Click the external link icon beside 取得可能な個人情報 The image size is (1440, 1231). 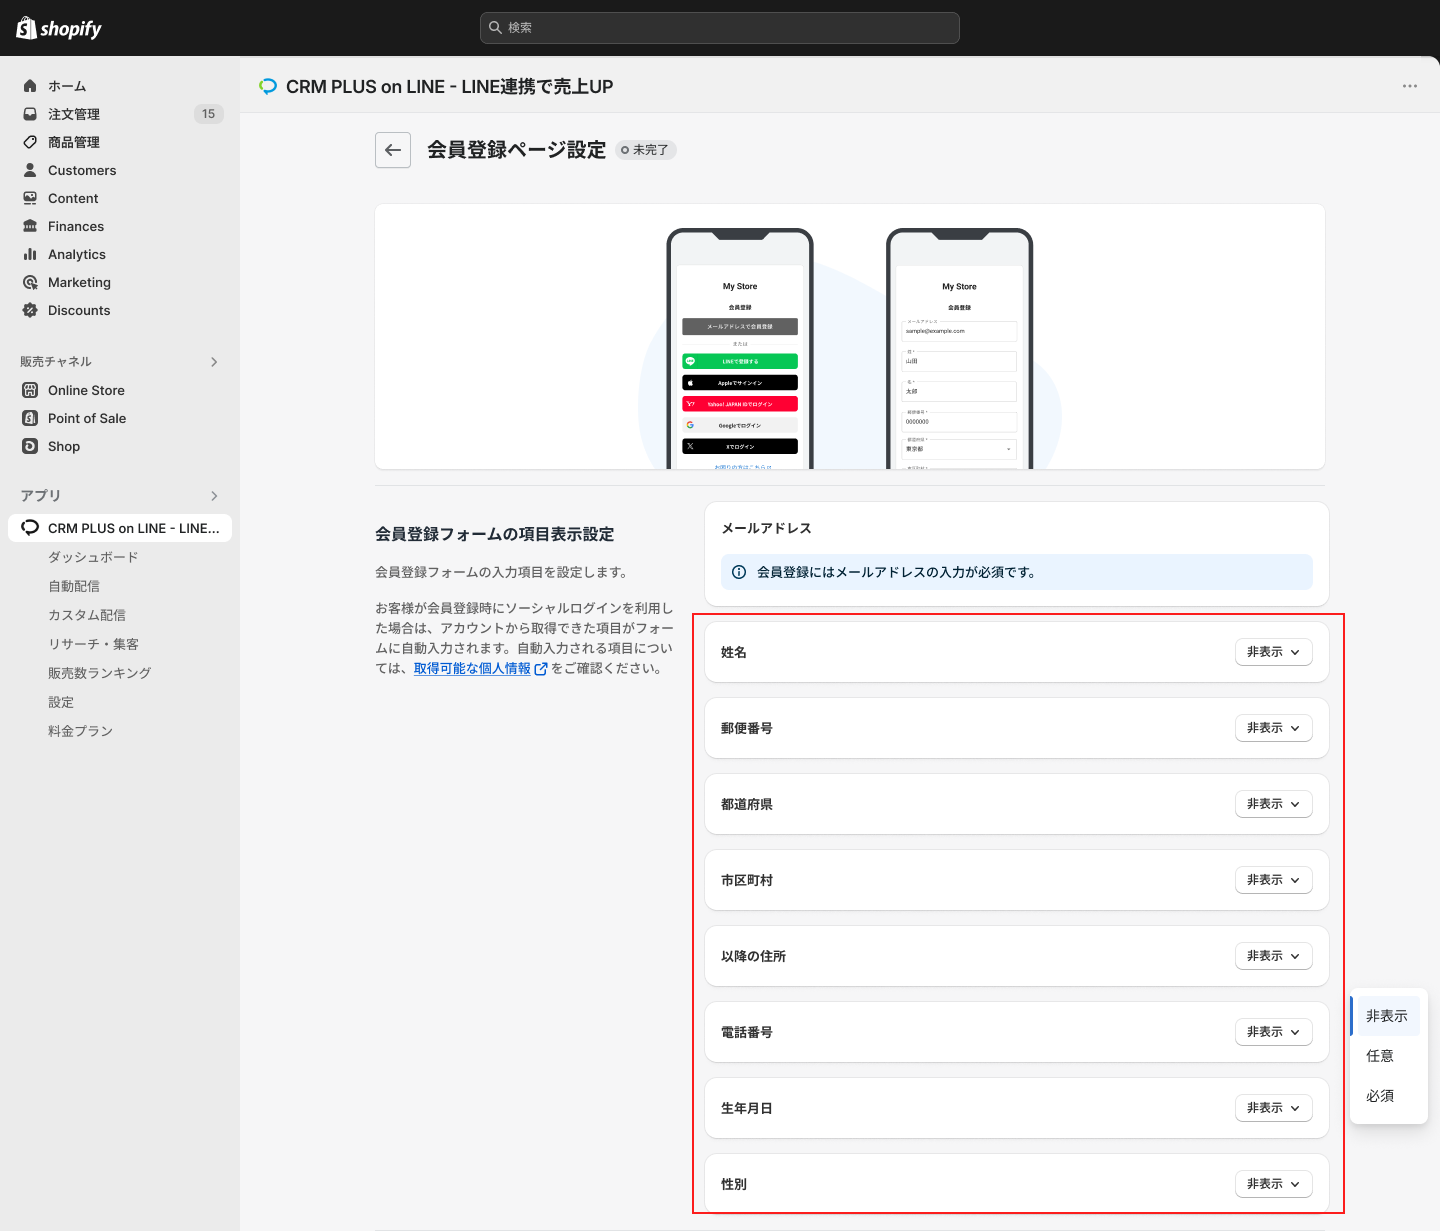coord(541,669)
